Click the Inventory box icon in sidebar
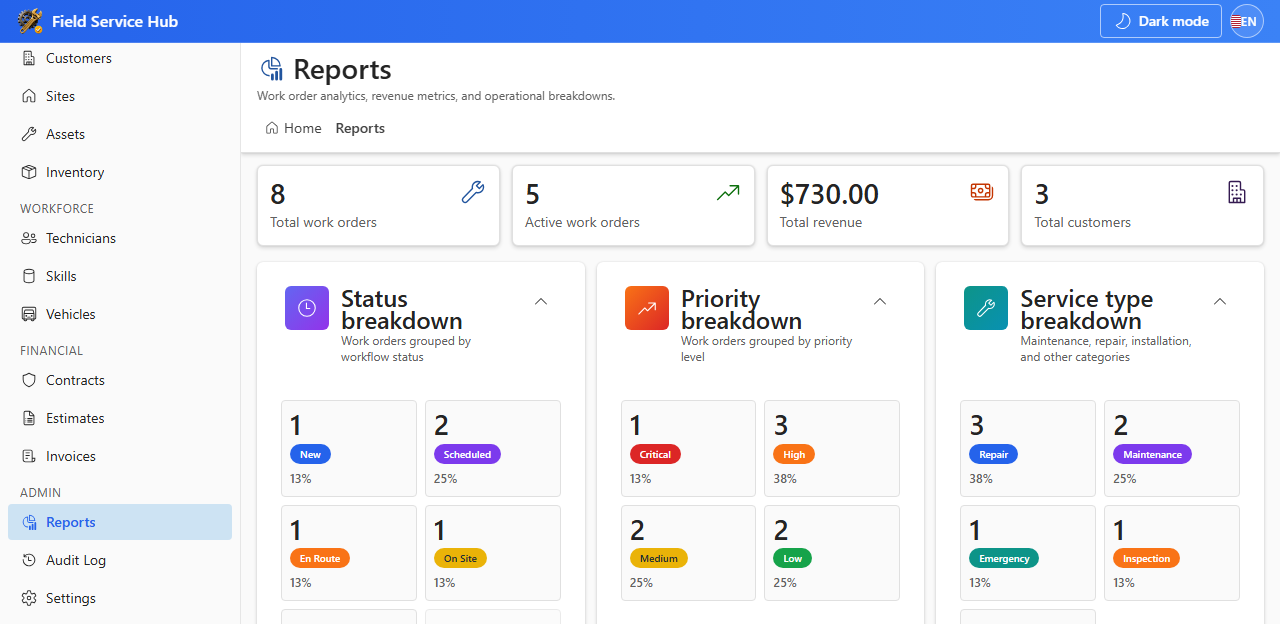Screen dimensions: 1280x624 [29, 172]
